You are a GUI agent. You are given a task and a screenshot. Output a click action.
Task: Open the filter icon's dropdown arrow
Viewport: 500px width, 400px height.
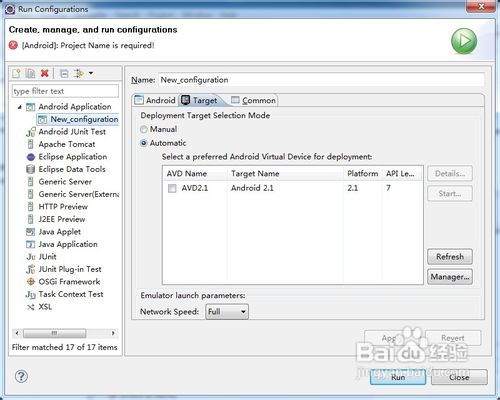click(x=91, y=73)
